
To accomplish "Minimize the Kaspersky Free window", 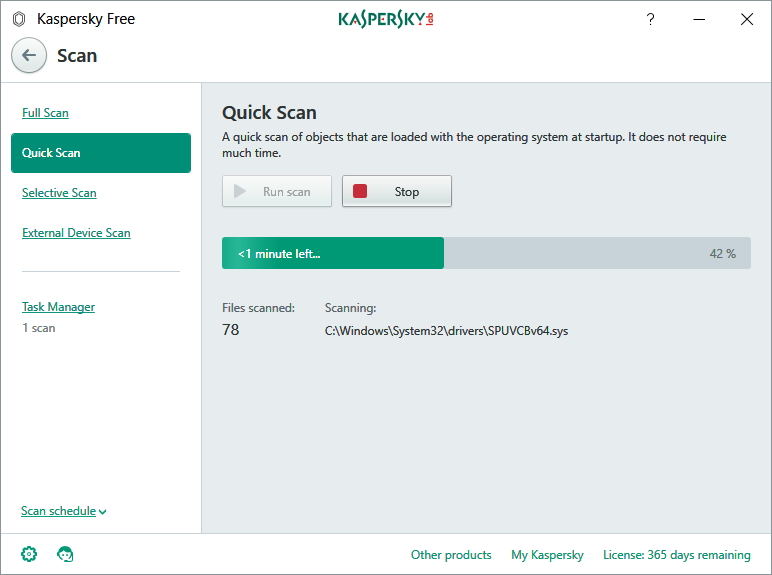I will tap(699, 19).
